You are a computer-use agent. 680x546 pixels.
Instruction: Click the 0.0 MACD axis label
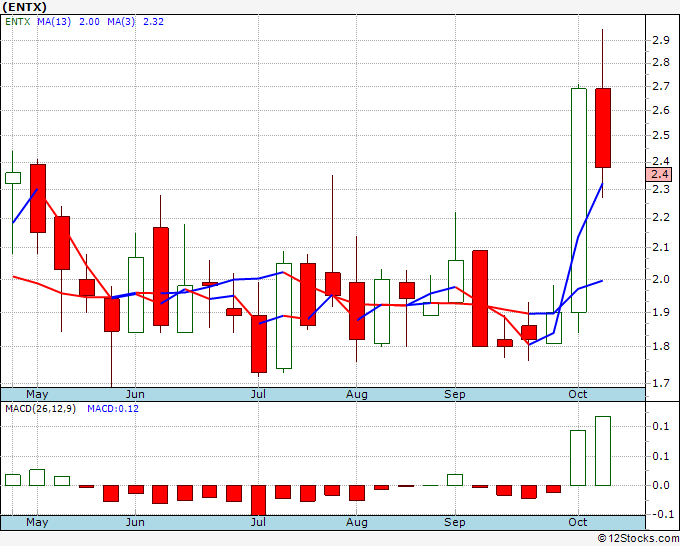click(661, 485)
